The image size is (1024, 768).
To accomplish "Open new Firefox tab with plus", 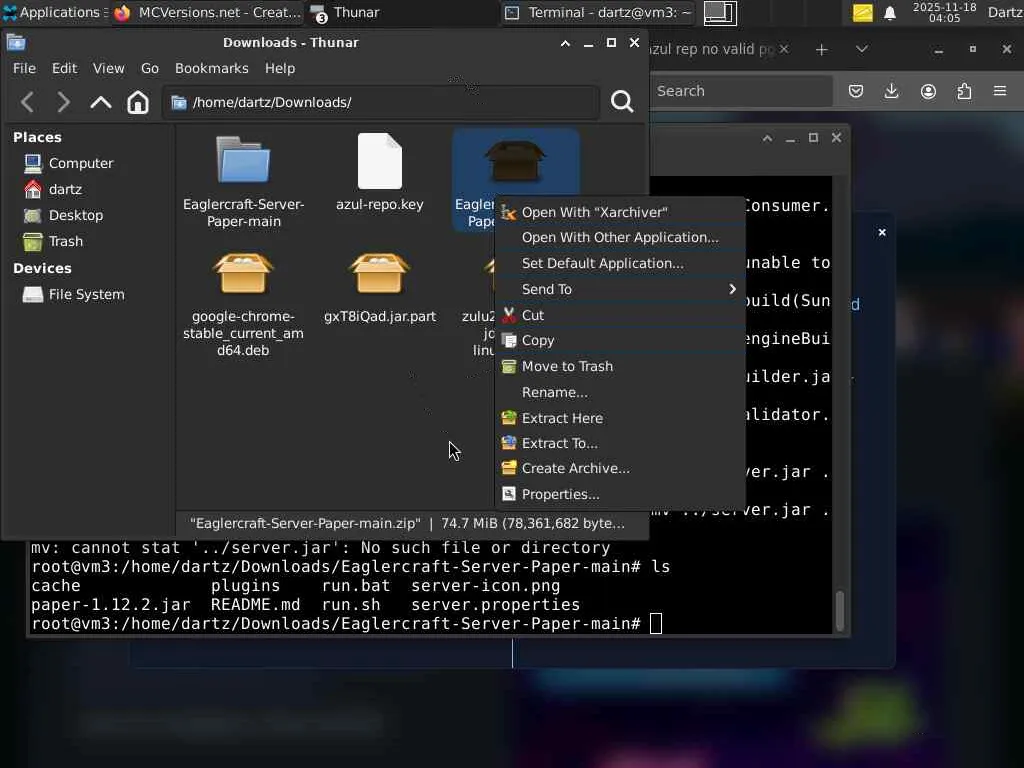I will pos(822,50).
